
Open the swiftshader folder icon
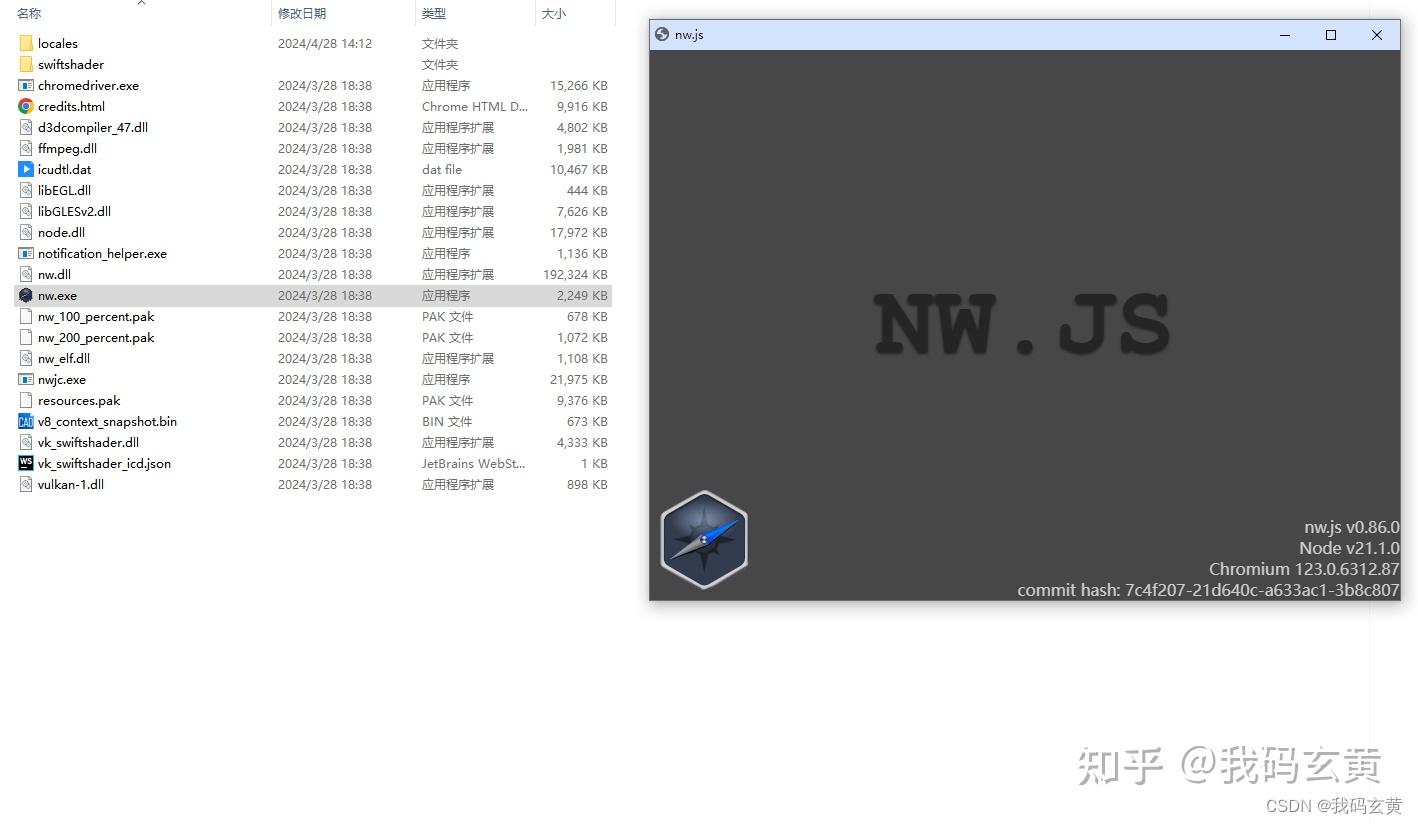point(25,64)
